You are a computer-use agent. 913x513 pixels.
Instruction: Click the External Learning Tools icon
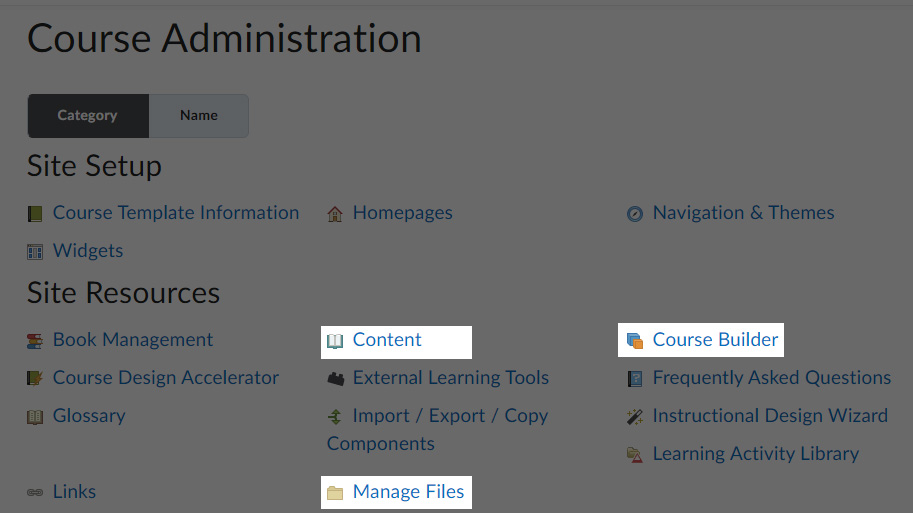[335, 379]
